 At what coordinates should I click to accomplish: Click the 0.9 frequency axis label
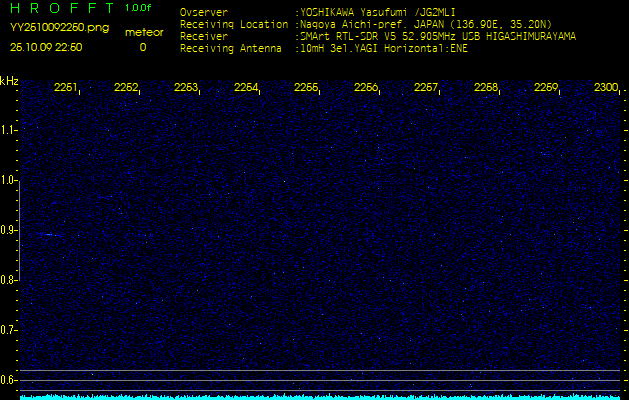[x=9, y=229]
